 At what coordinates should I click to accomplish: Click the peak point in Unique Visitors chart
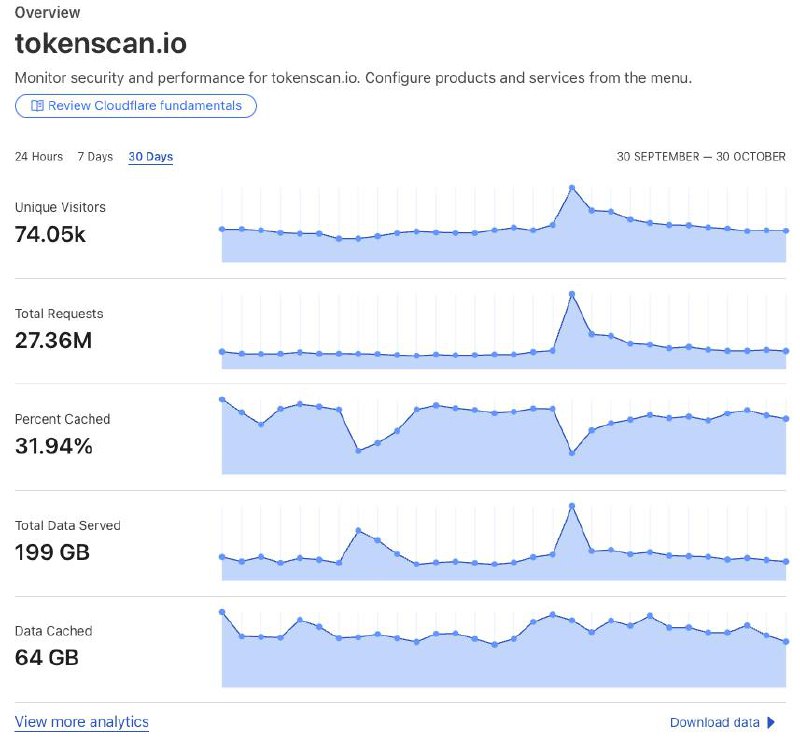pos(572,188)
